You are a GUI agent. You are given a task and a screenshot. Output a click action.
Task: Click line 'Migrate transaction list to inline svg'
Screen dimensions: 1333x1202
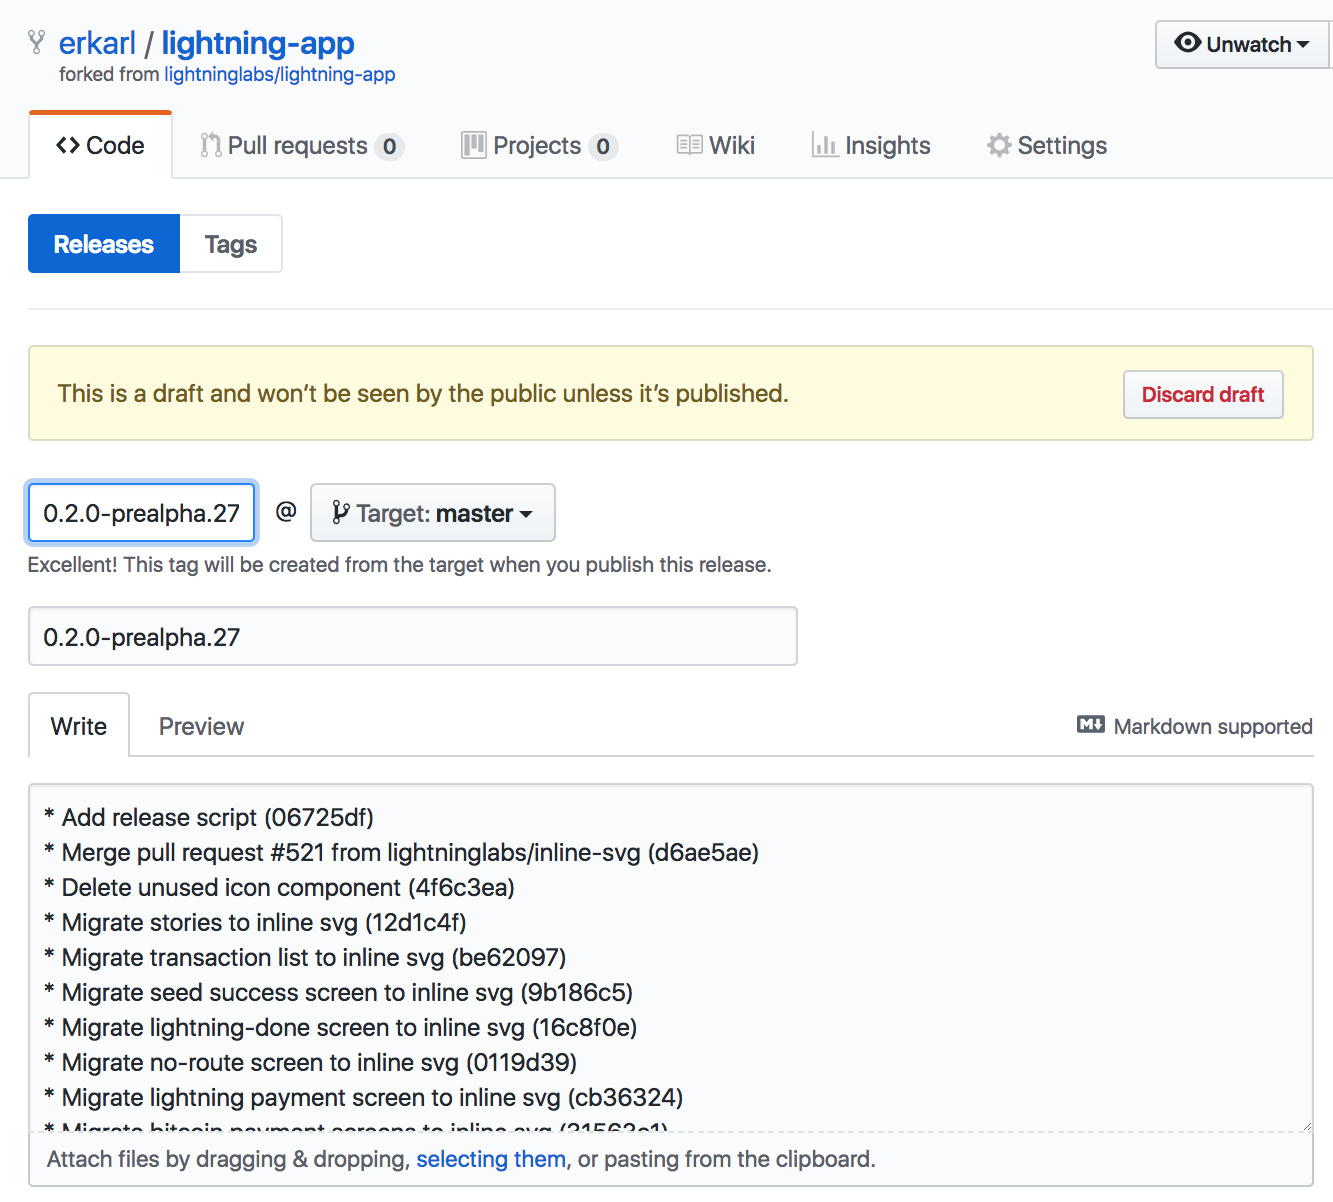tap(305, 957)
